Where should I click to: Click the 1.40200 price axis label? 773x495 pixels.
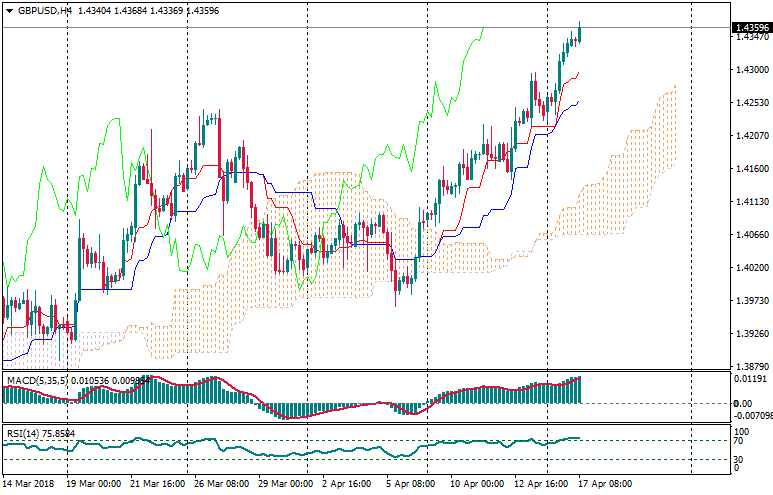pos(750,268)
